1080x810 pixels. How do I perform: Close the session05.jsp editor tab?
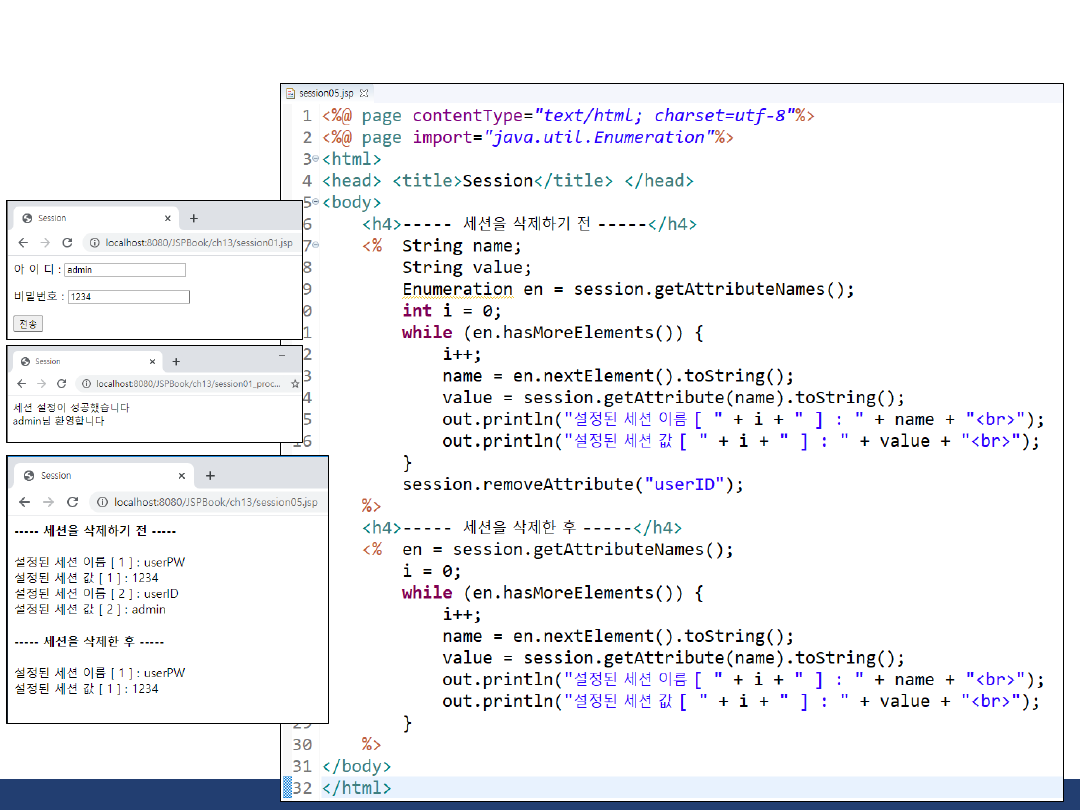(x=364, y=92)
